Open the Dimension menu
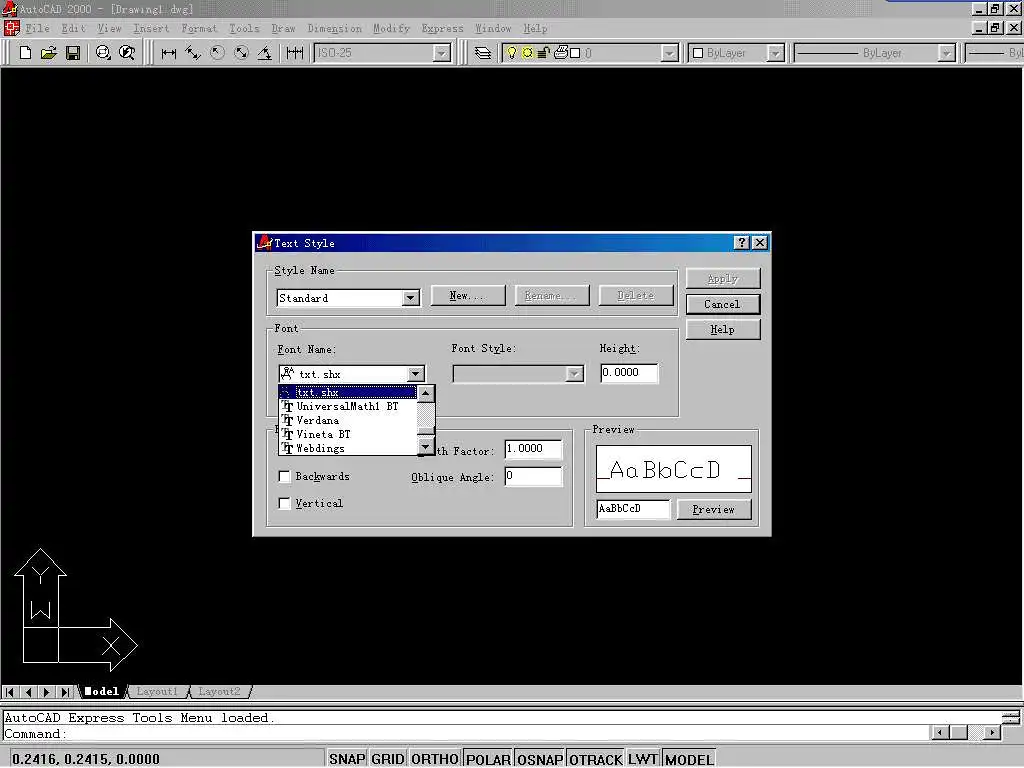The width and height of the screenshot is (1024, 768). pos(334,28)
